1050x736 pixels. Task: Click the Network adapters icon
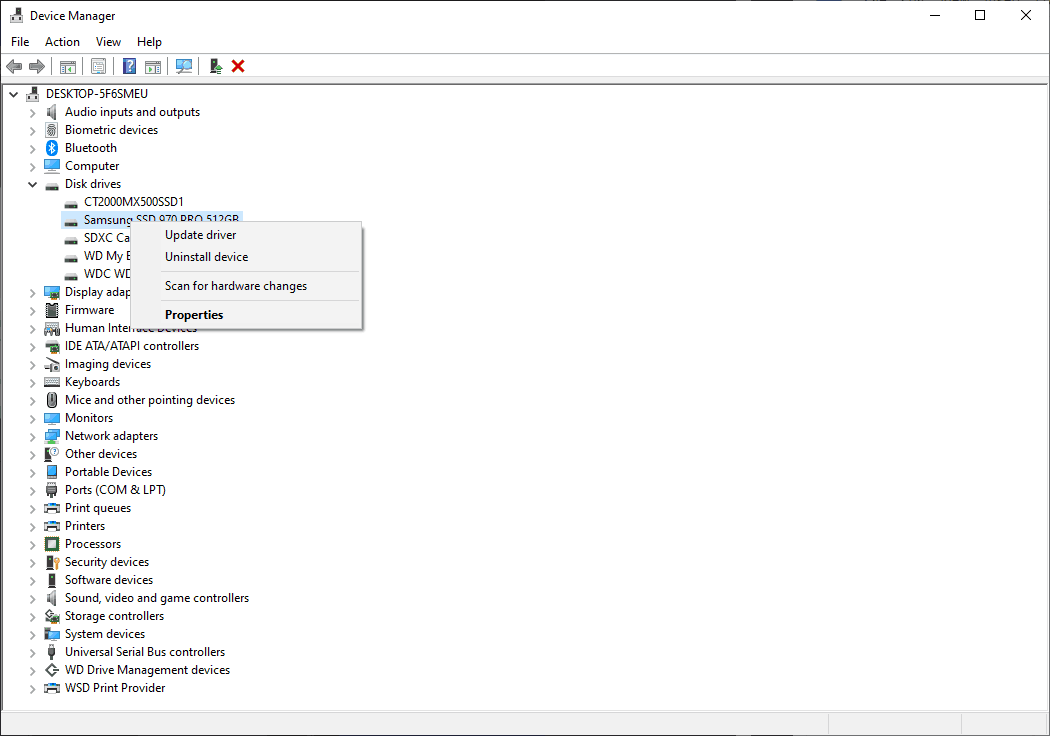[x=52, y=436]
